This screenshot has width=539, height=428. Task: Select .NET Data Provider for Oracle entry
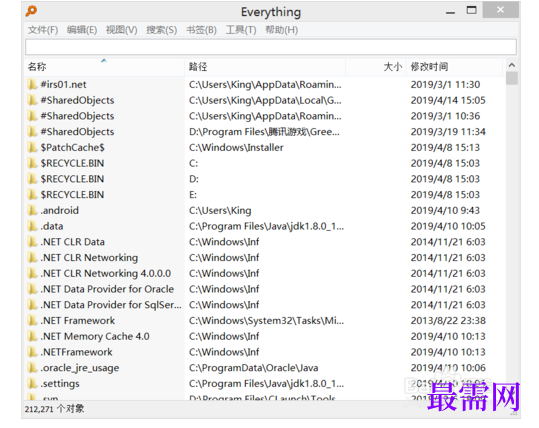click(107, 289)
